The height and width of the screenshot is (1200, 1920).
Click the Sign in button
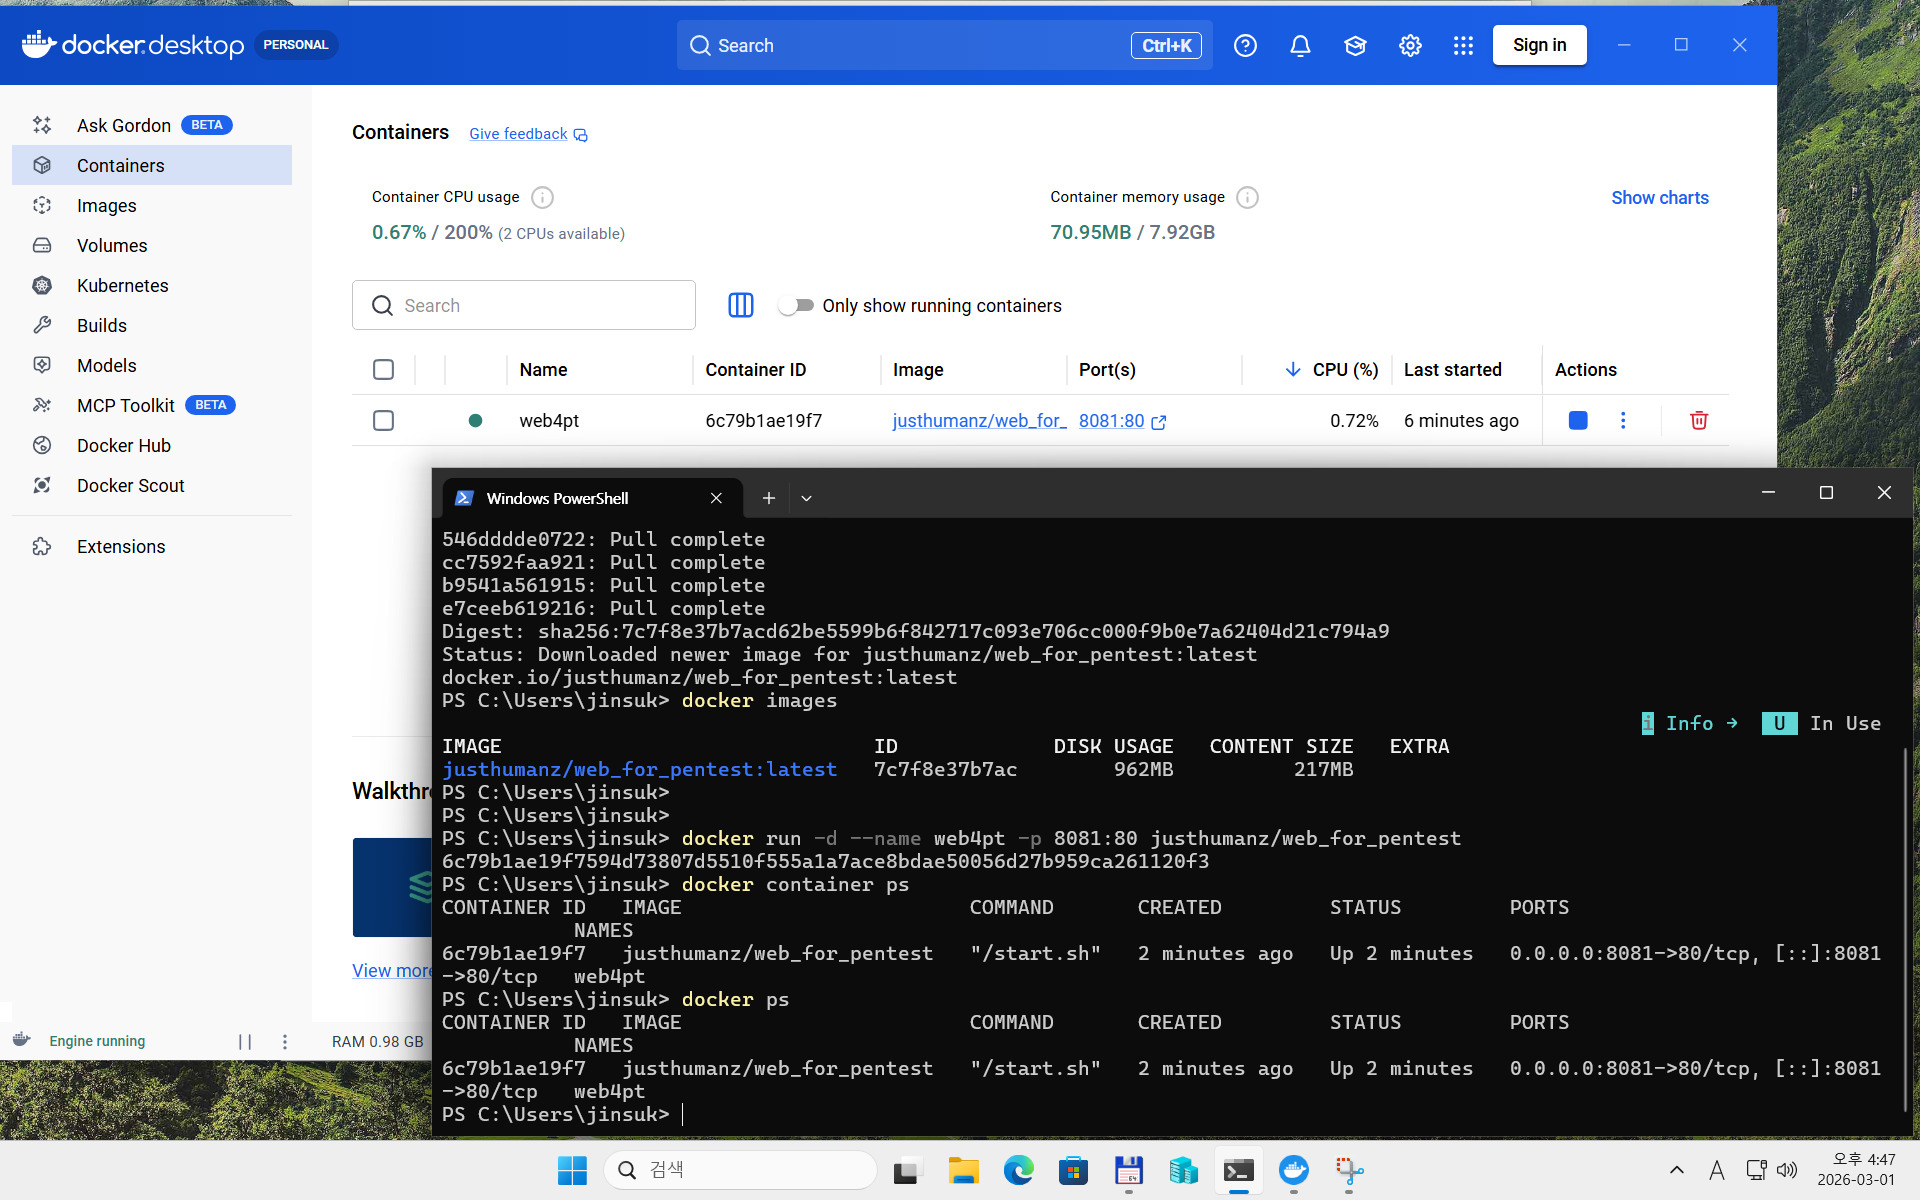[x=1539, y=45]
